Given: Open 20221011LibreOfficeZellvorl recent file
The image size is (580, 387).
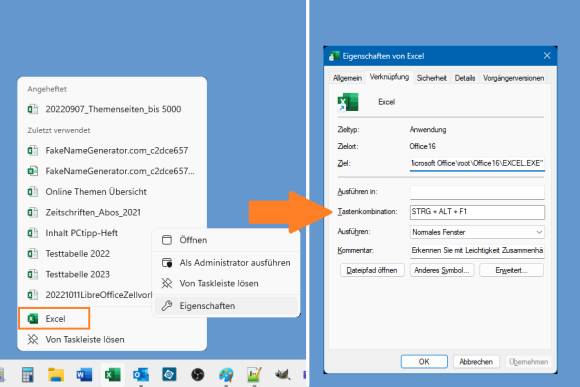Looking at the screenshot, I should click(x=86, y=295).
